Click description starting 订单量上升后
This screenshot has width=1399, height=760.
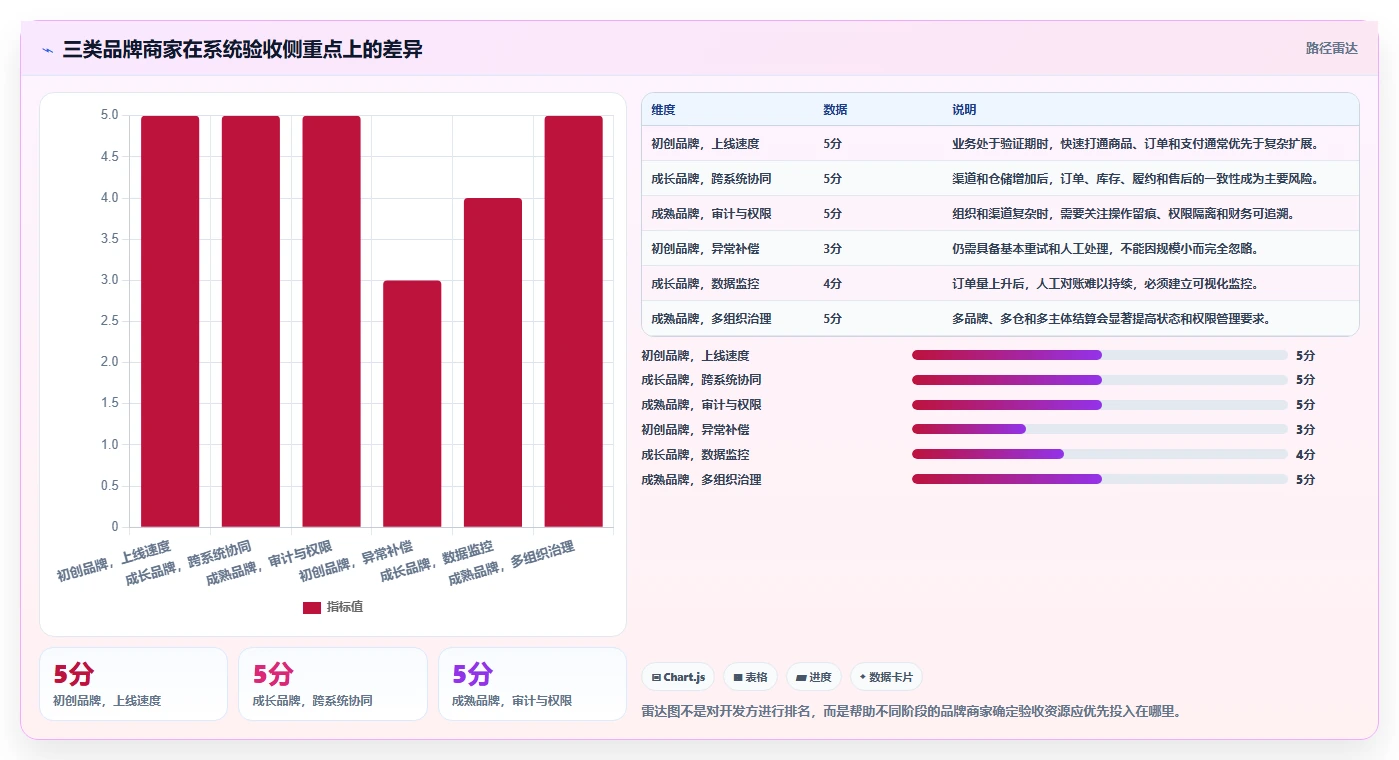1105,284
